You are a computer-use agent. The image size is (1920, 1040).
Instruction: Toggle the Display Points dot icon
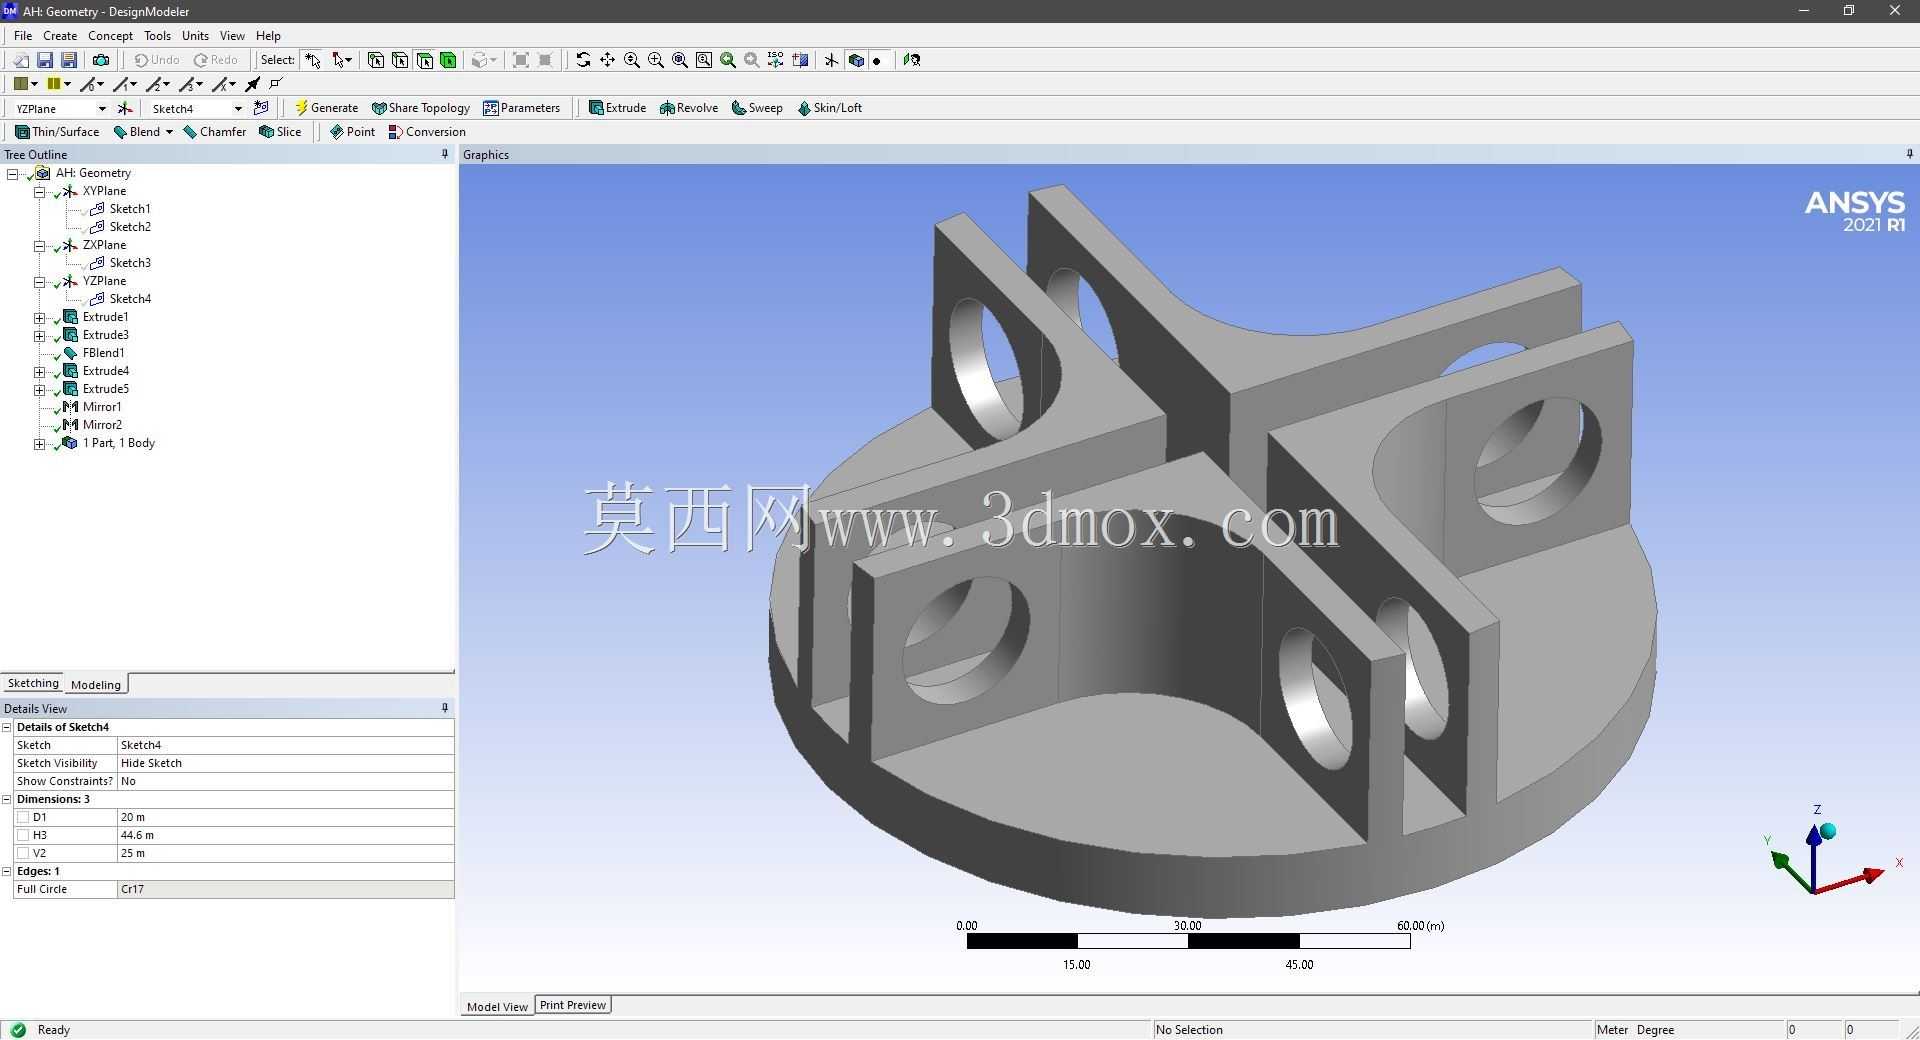pyautogui.click(x=877, y=60)
